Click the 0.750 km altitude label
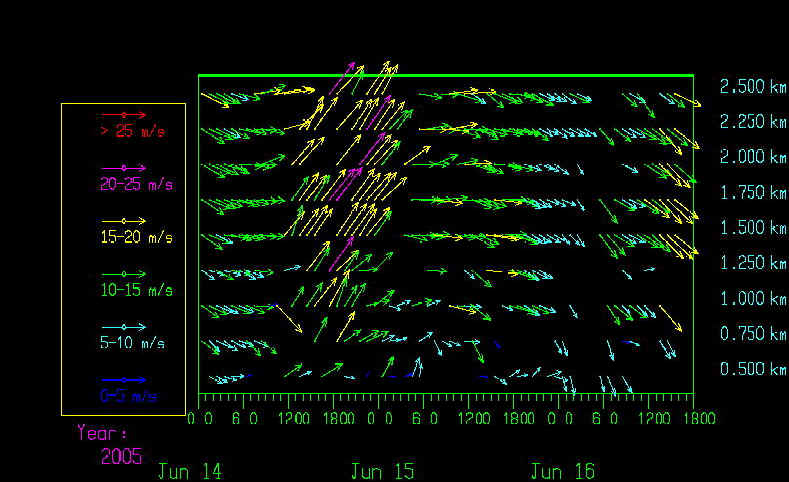Screen dimensions: 789x482 752,333
